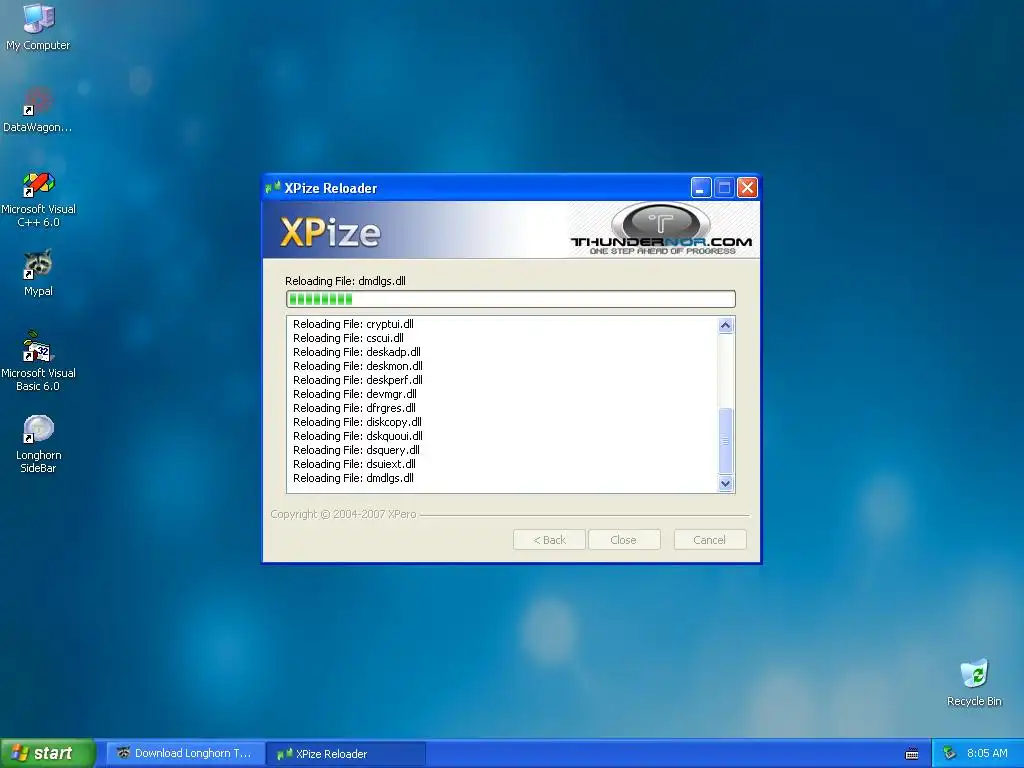Select the Longhorn SideBar desktop shortcut
This screenshot has width=1024, height=768.
point(38,444)
